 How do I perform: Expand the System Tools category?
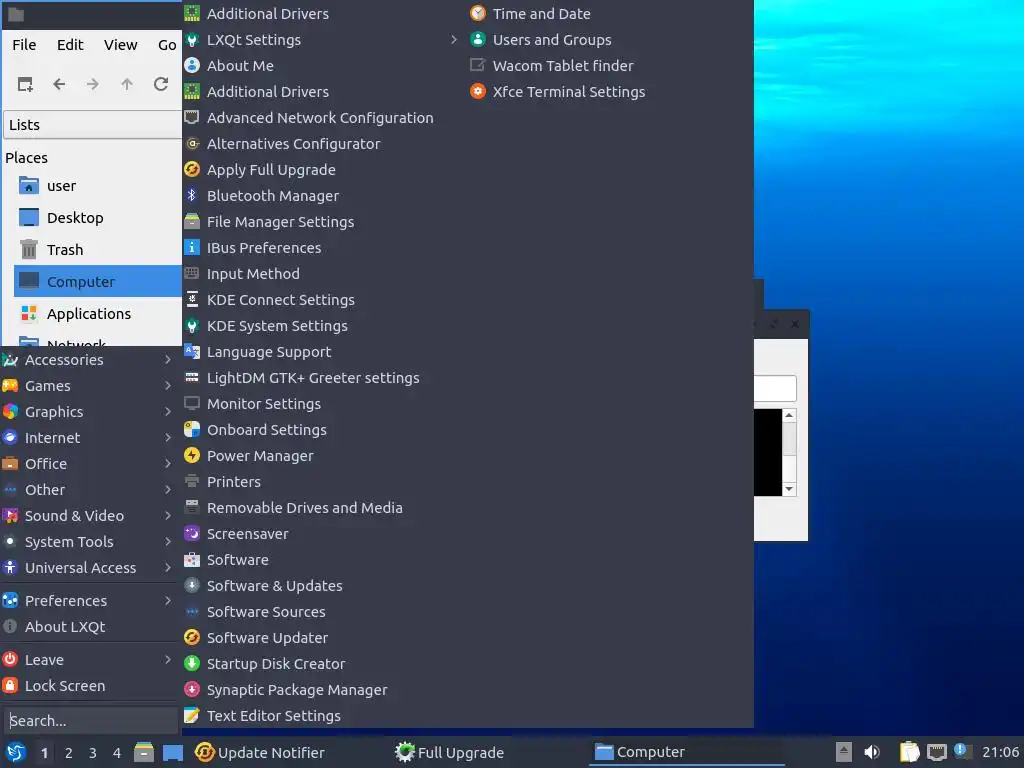[x=89, y=541]
